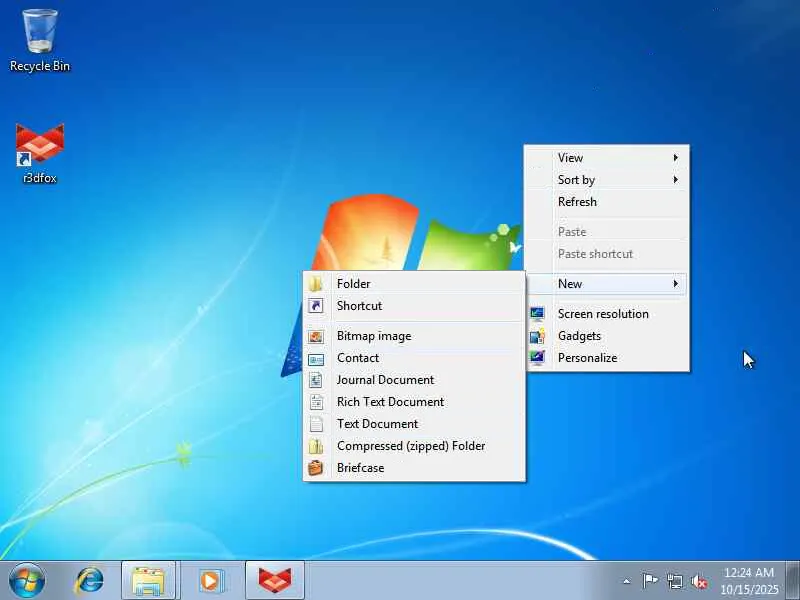Choose Personalize from the context menu
The image size is (800, 600).
click(x=607, y=358)
